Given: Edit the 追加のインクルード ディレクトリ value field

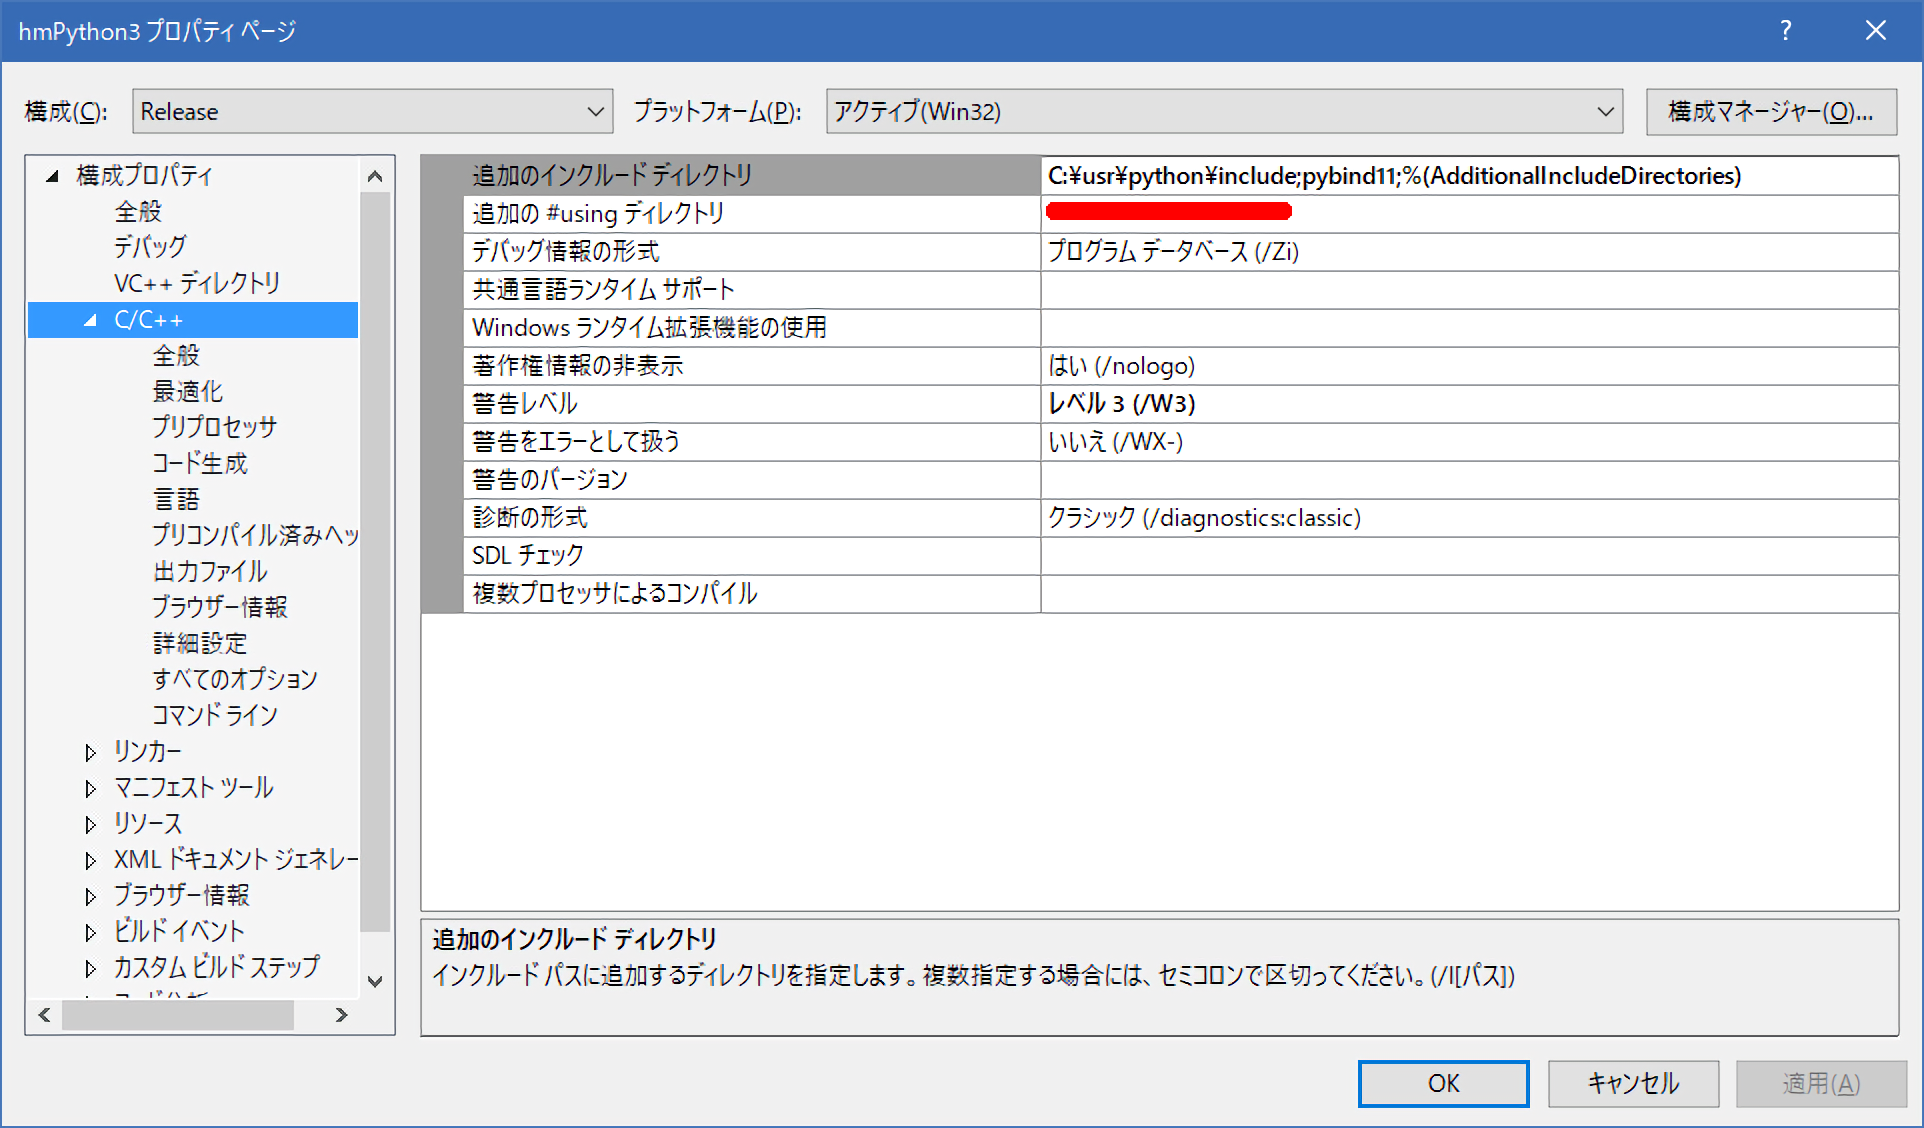Looking at the screenshot, I should (1466, 176).
